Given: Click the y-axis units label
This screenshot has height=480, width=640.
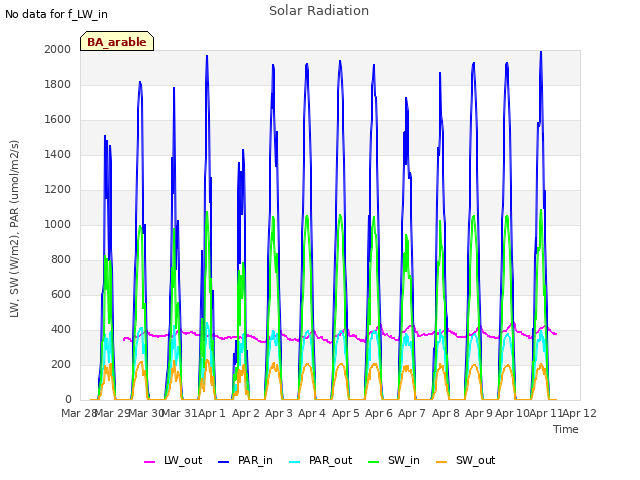Looking at the screenshot, I should pyautogui.click(x=14, y=229).
